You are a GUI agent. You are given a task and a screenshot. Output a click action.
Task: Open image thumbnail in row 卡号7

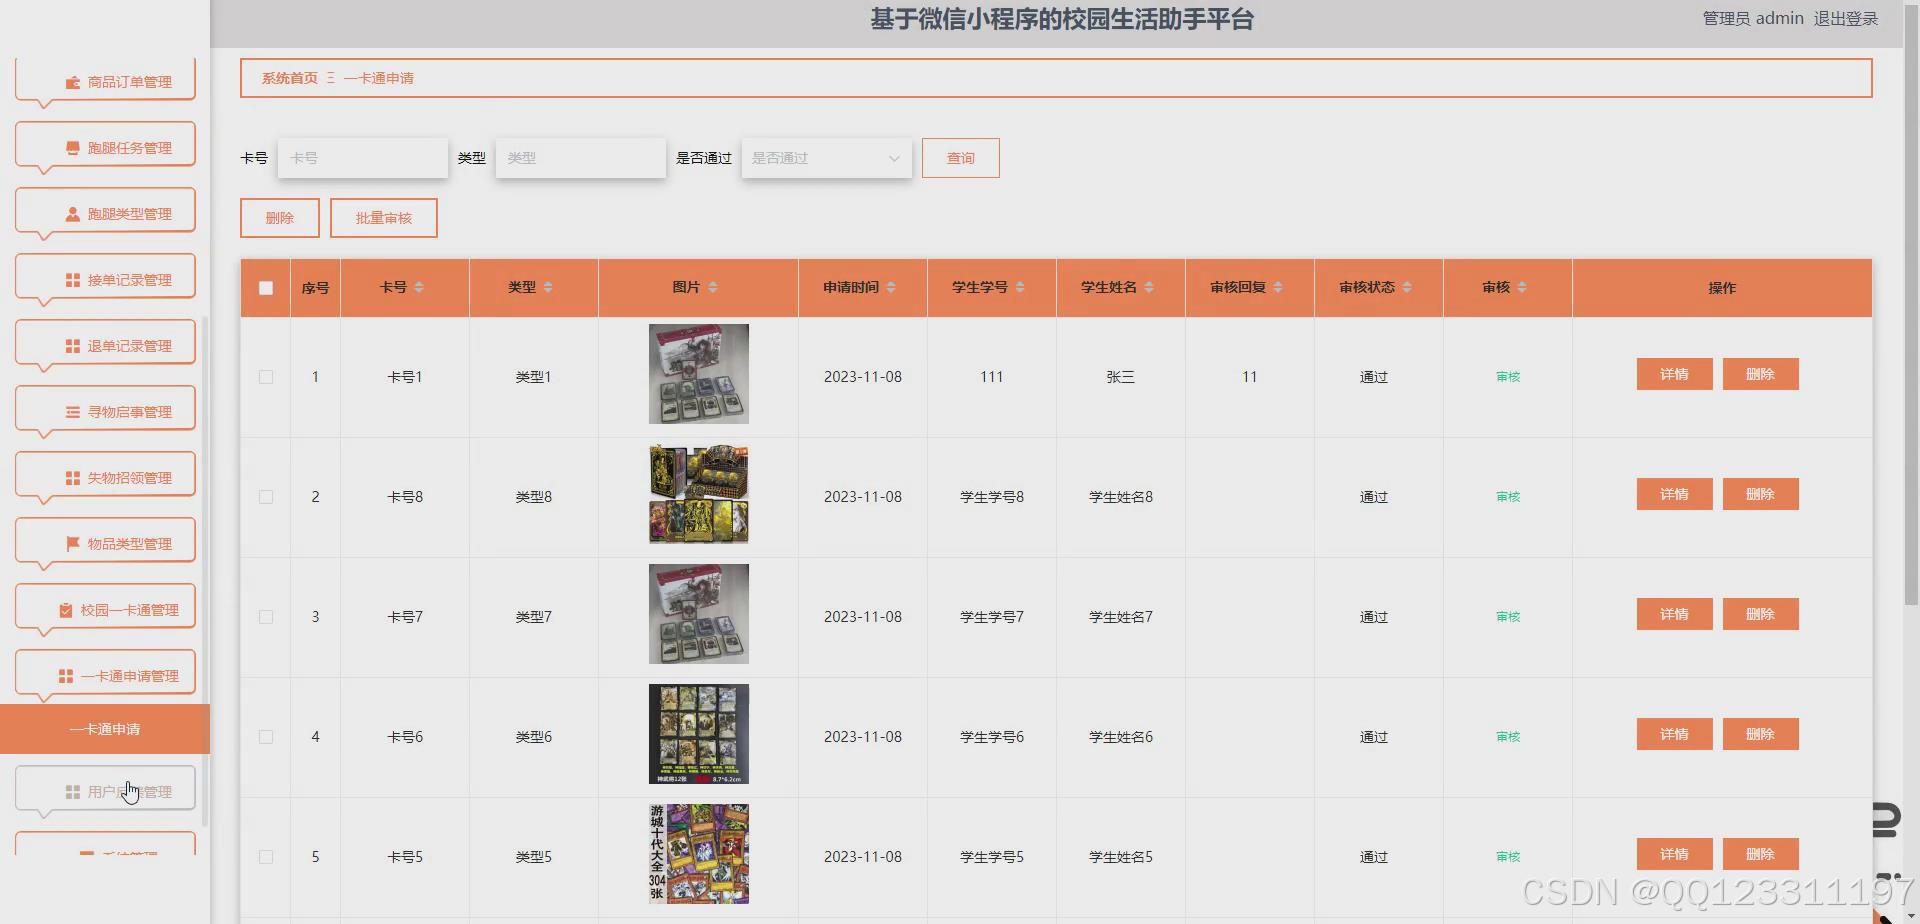(699, 614)
